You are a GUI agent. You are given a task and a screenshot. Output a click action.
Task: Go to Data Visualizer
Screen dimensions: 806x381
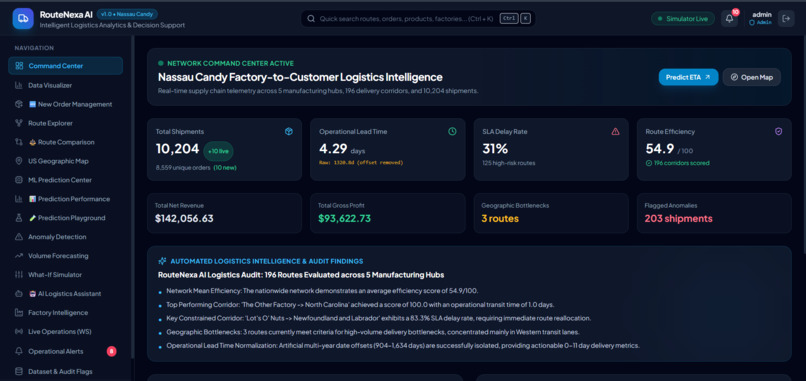point(65,85)
